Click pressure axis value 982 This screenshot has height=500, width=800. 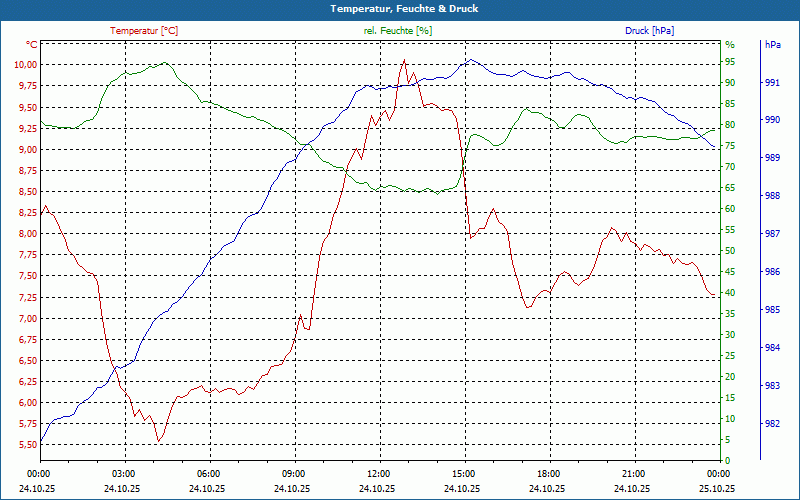(x=772, y=423)
